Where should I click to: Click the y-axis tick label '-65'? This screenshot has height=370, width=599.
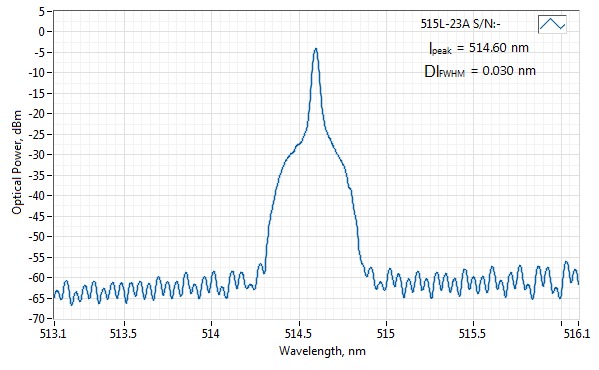tap(36, 298)
